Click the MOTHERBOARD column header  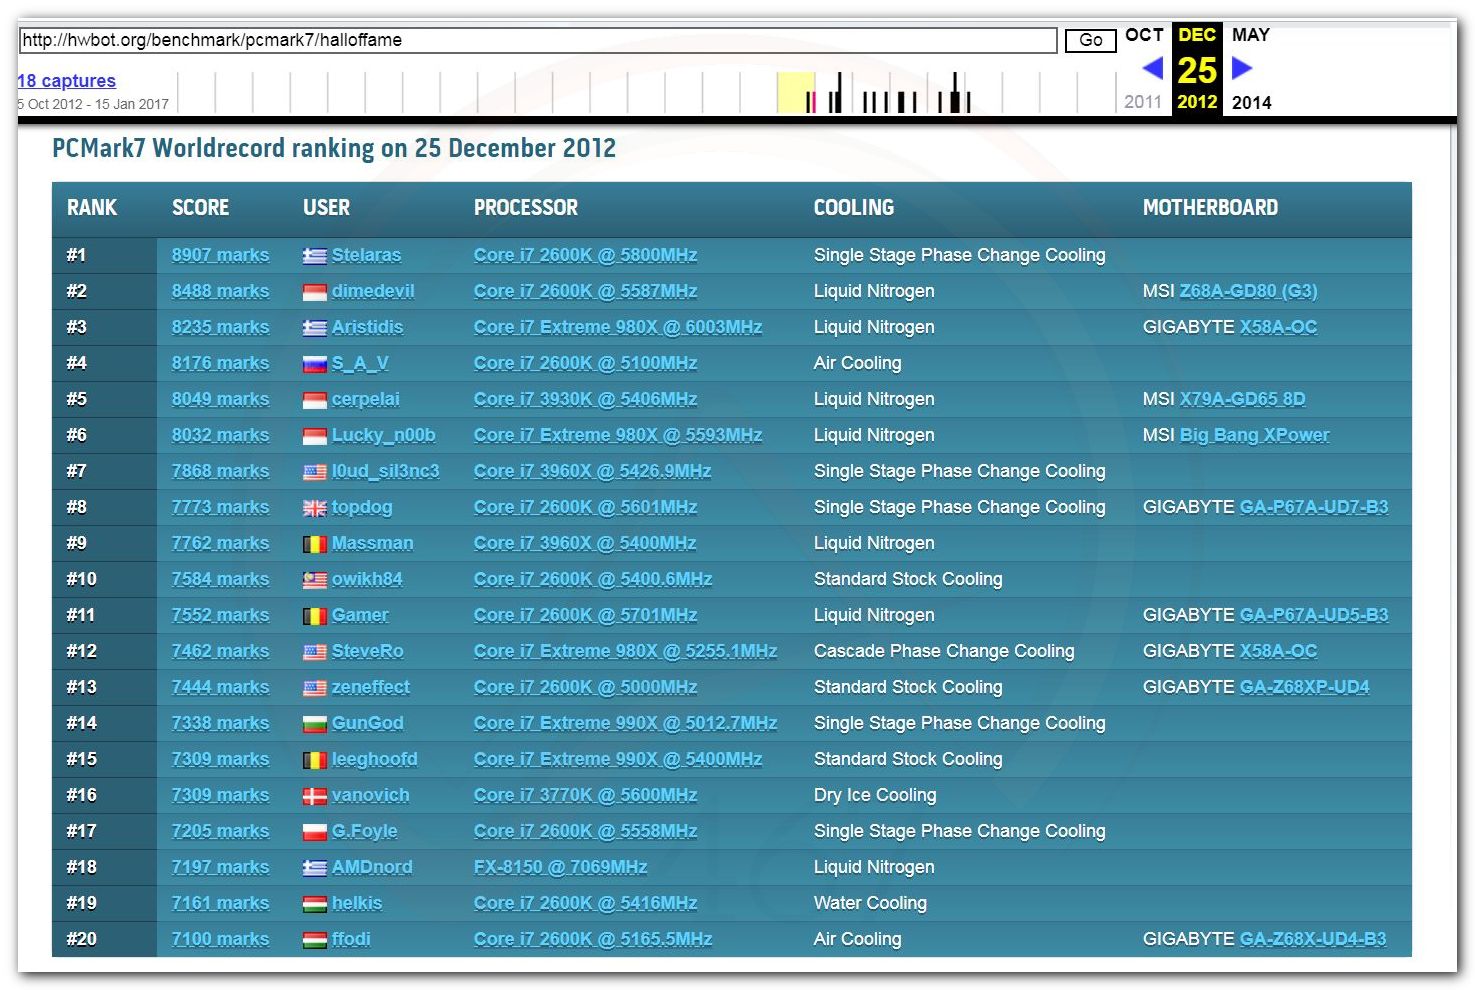coord(1210,208)
